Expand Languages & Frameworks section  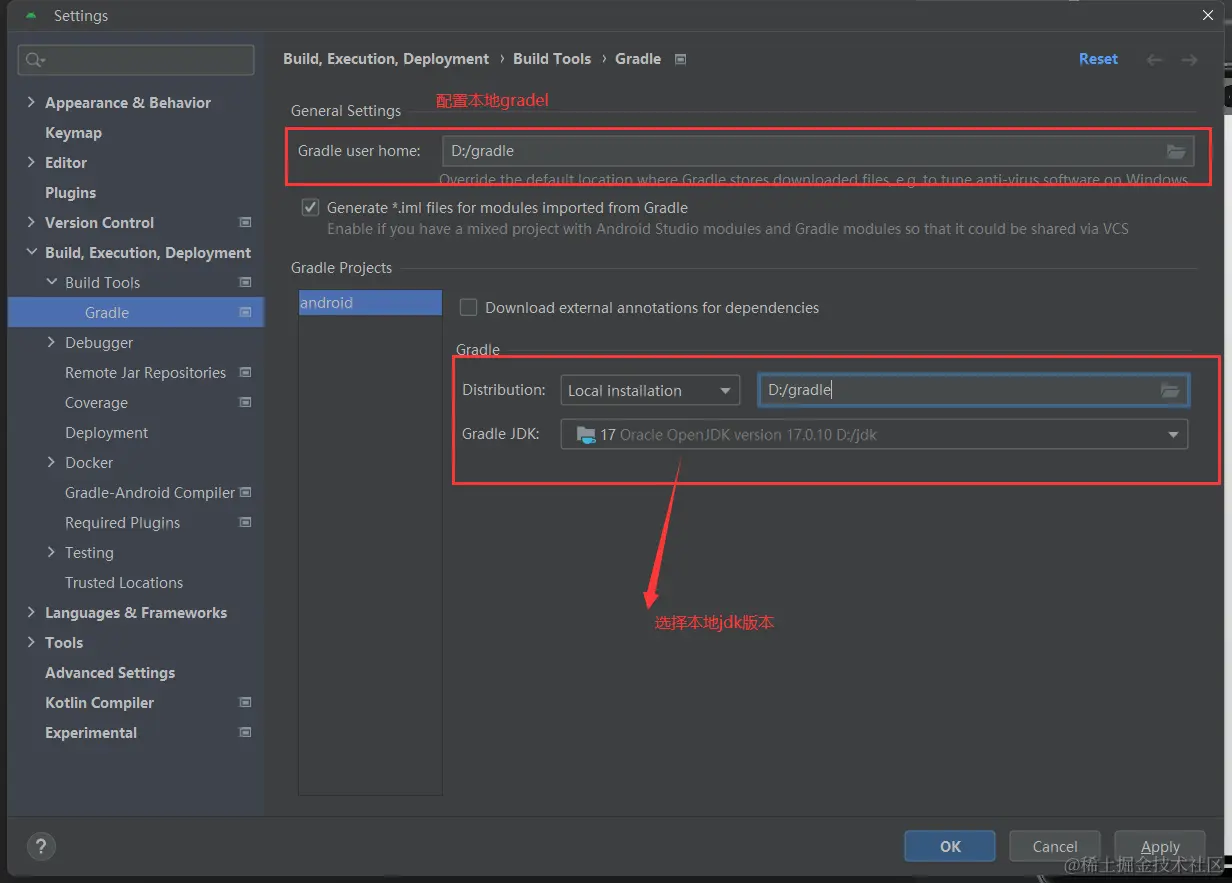tap(31, 612)
